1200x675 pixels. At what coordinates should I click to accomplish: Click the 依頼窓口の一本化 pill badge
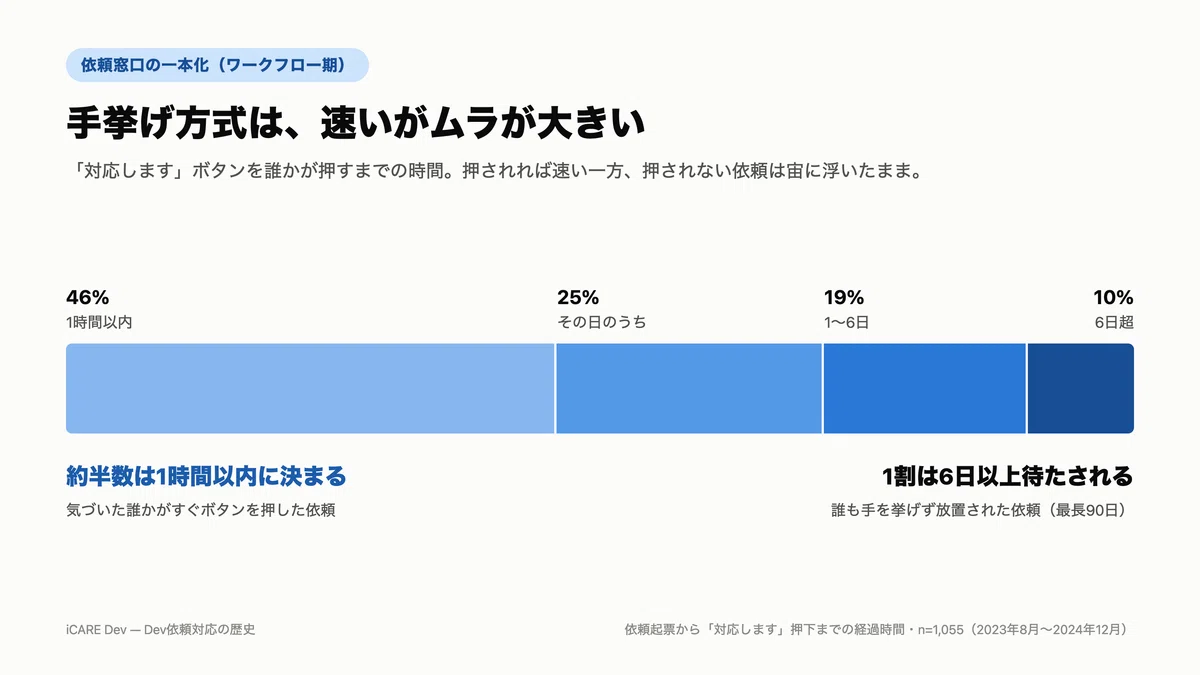click(x=217, y=65)
